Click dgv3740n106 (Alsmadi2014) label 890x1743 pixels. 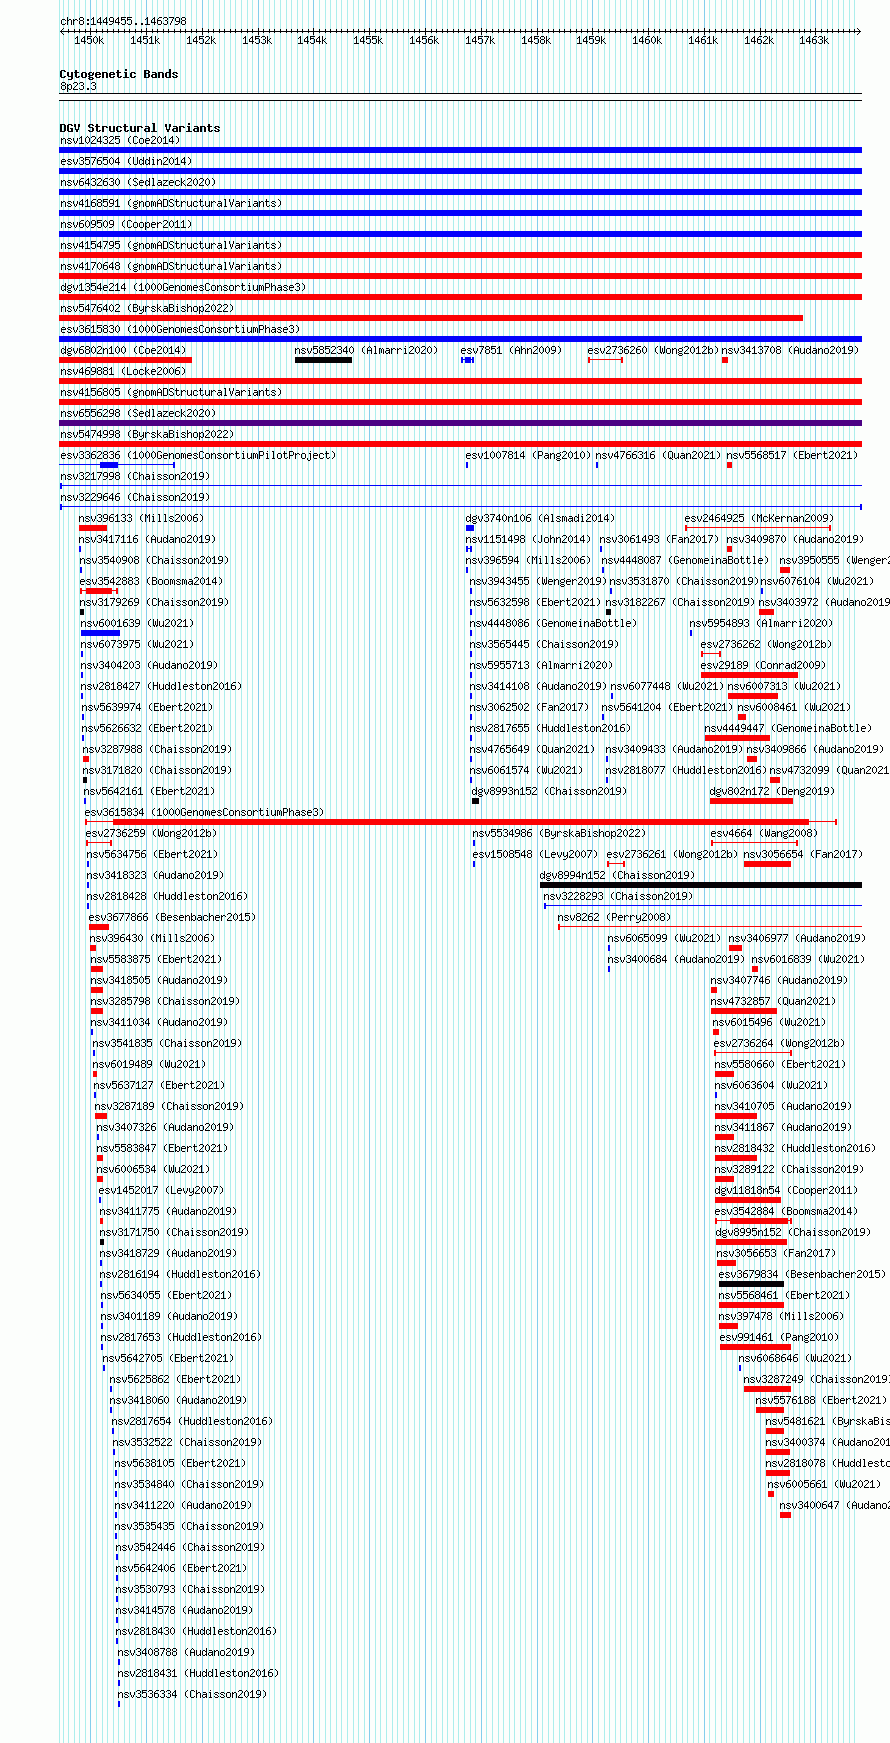540,518
